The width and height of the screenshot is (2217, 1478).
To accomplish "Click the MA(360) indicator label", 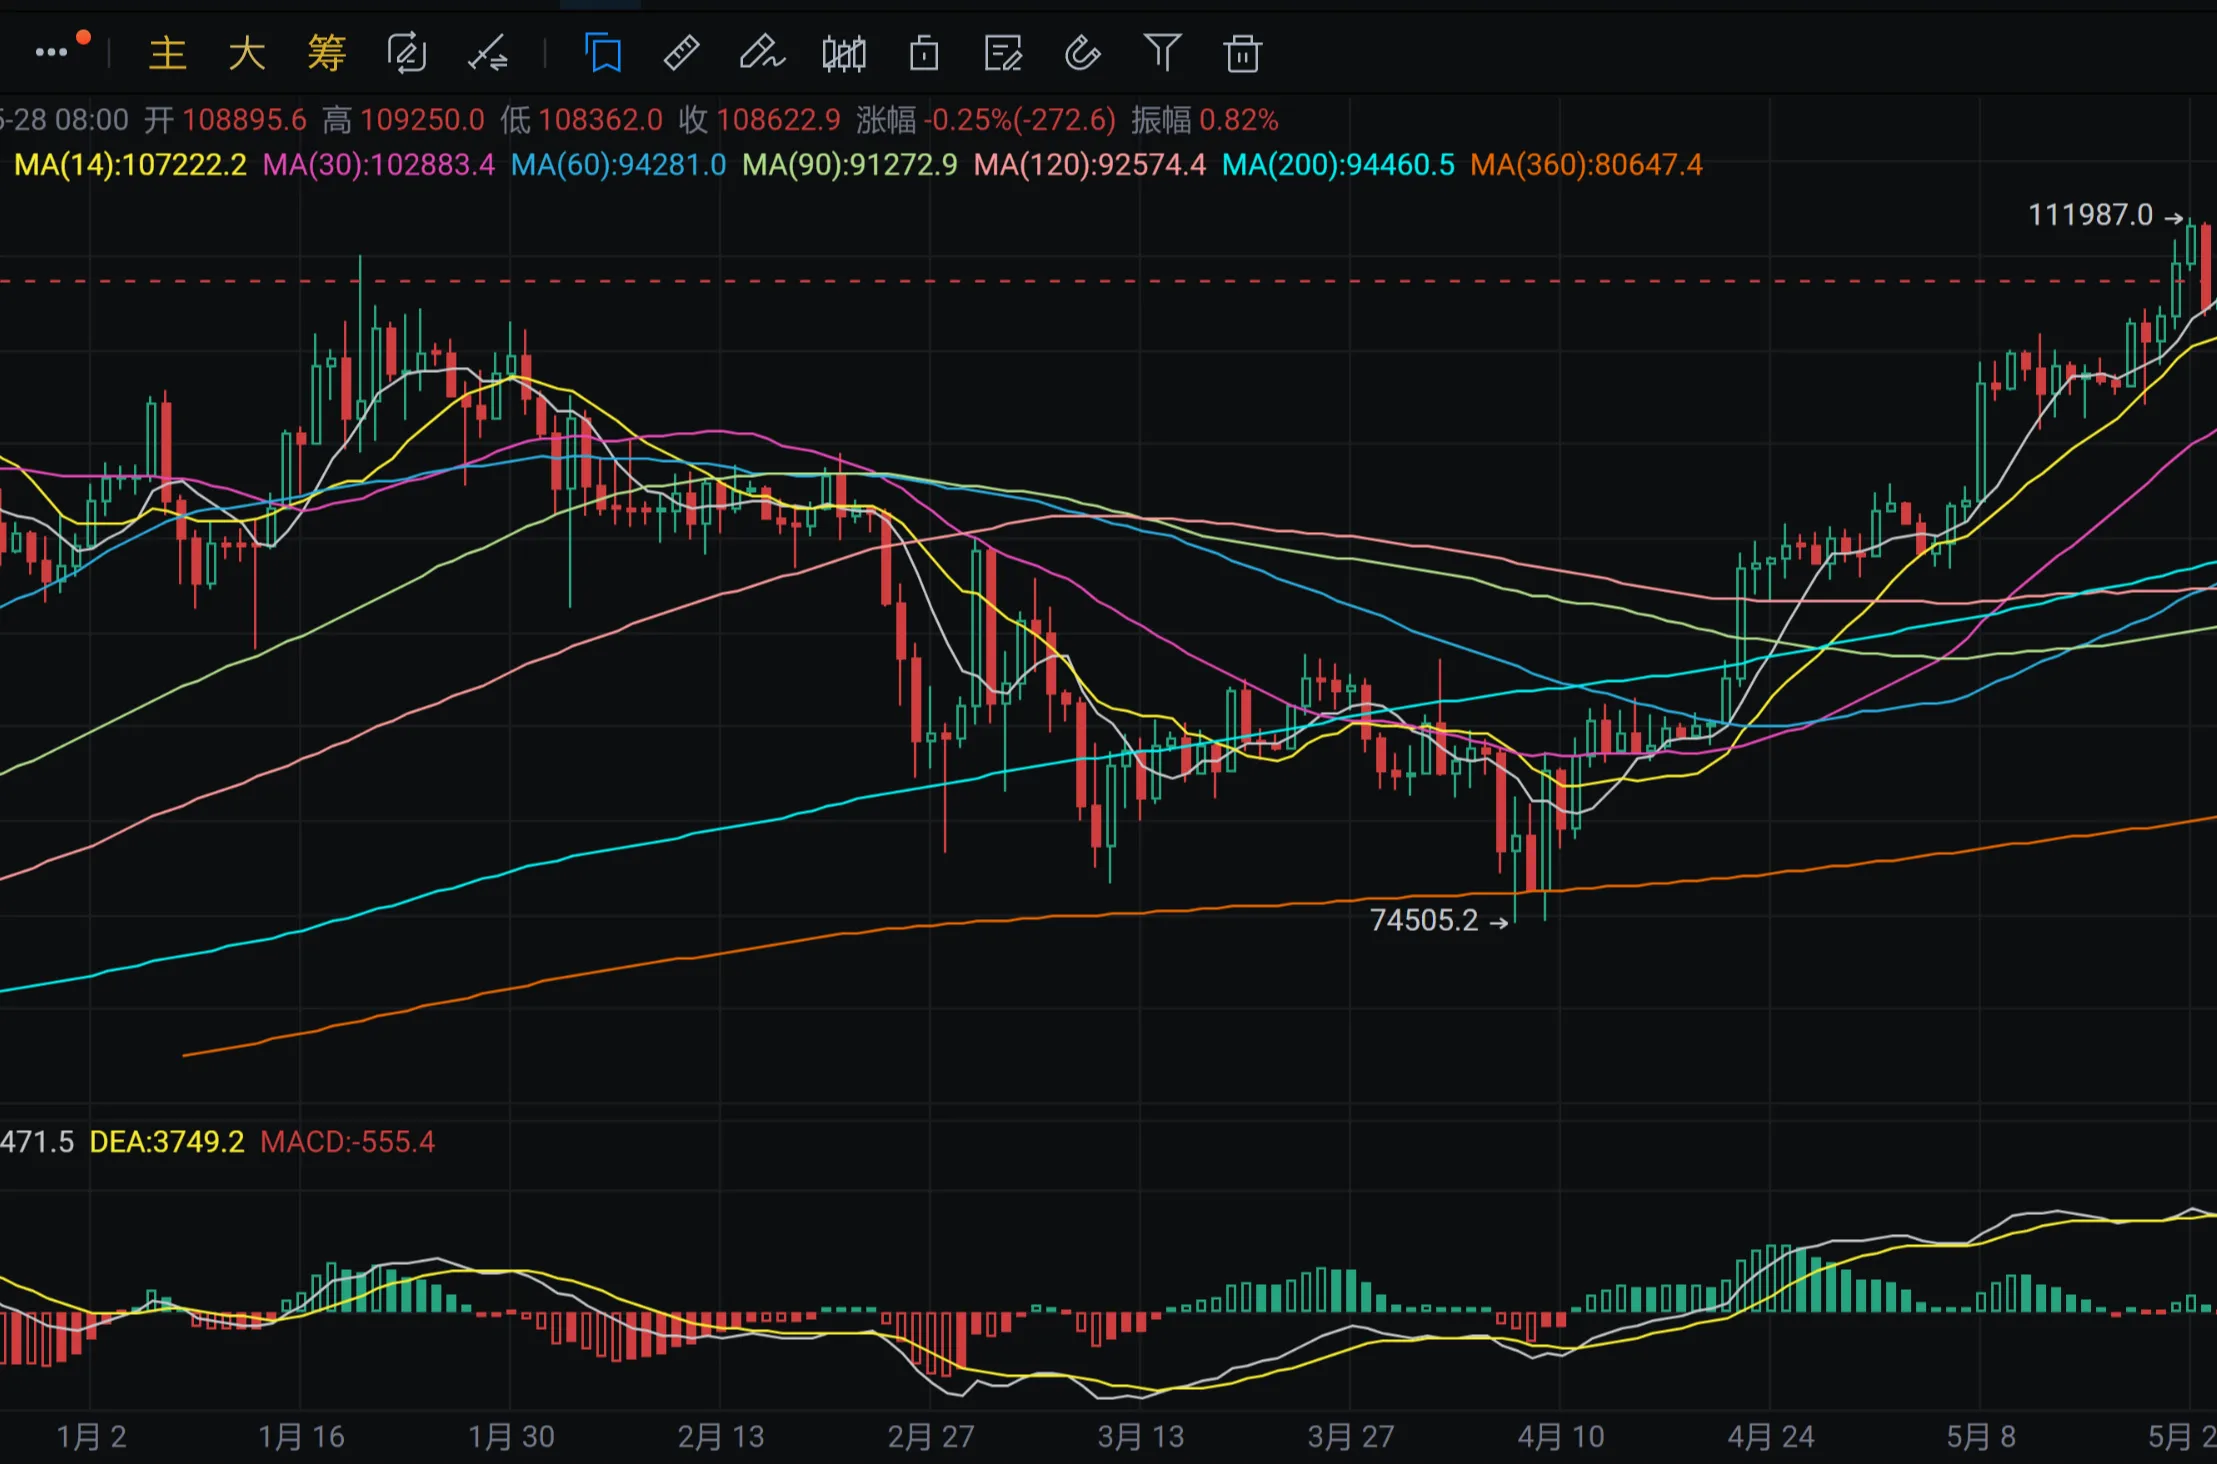I will (1586, 165).
